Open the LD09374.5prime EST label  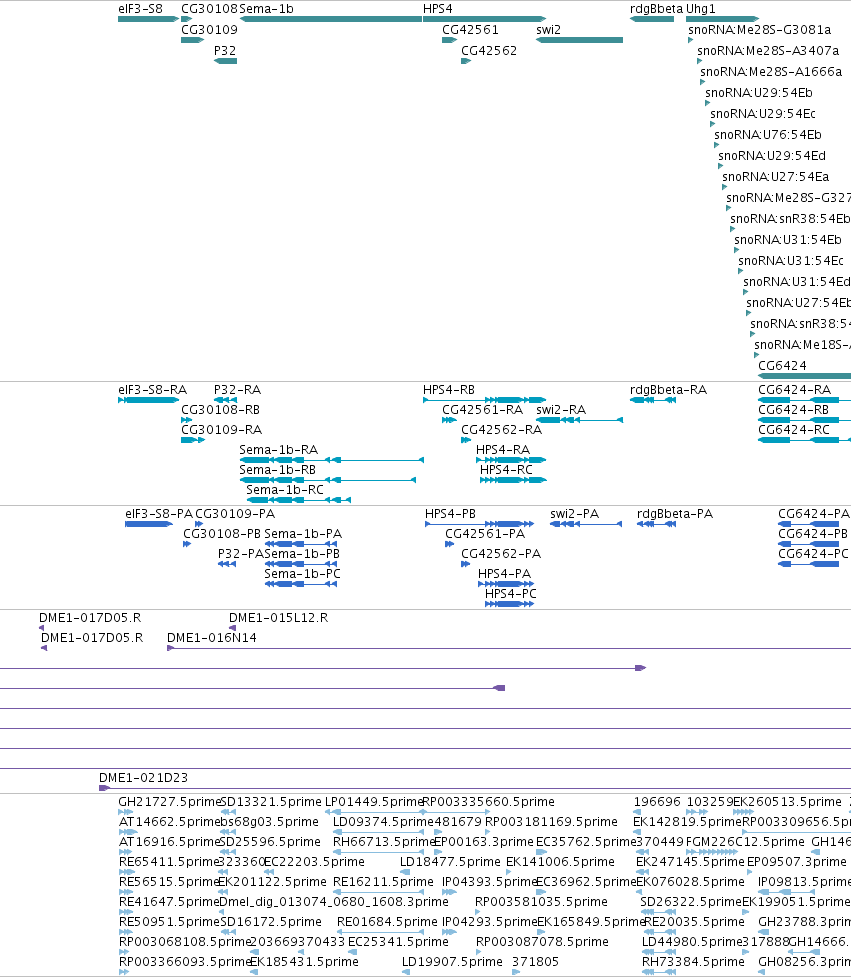[383, 821]
